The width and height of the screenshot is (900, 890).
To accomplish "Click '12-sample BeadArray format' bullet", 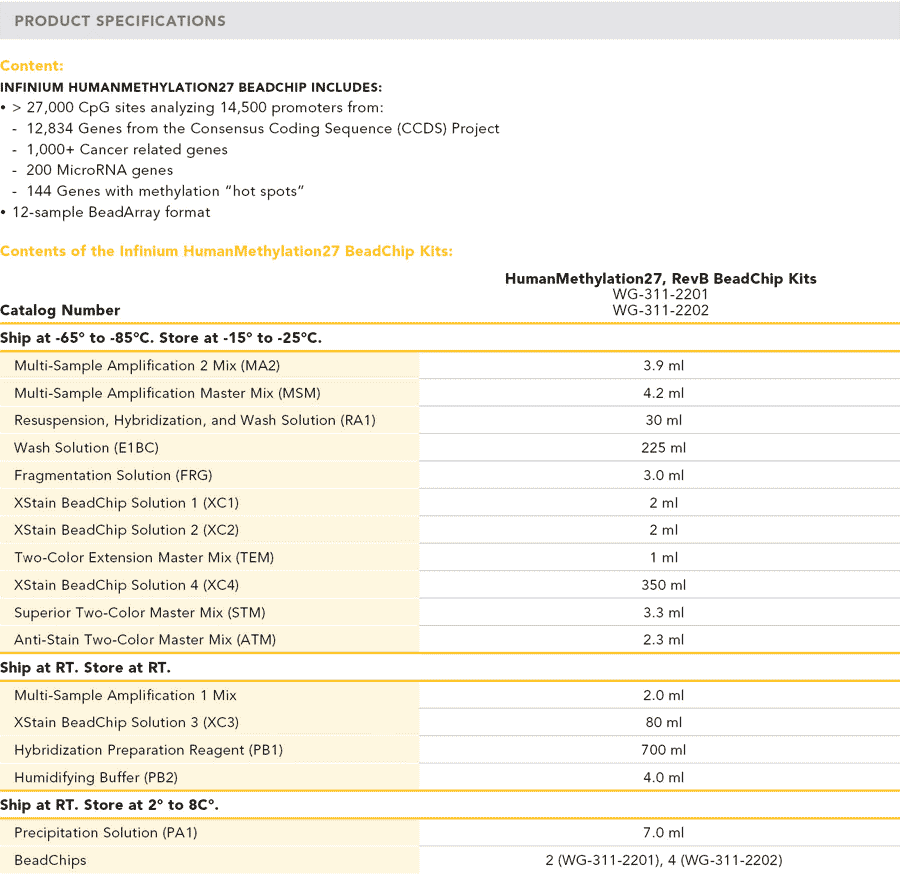I will (111, 212).
